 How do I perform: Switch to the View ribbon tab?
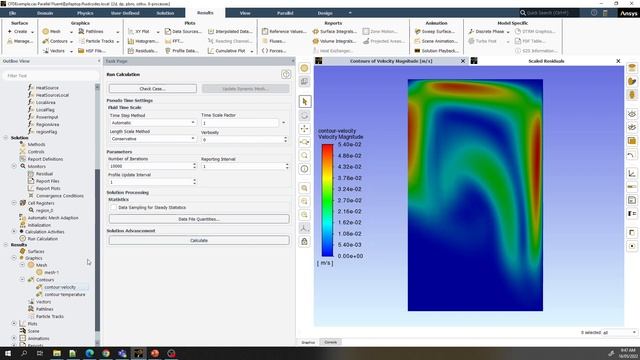click(x=245, y=13)
